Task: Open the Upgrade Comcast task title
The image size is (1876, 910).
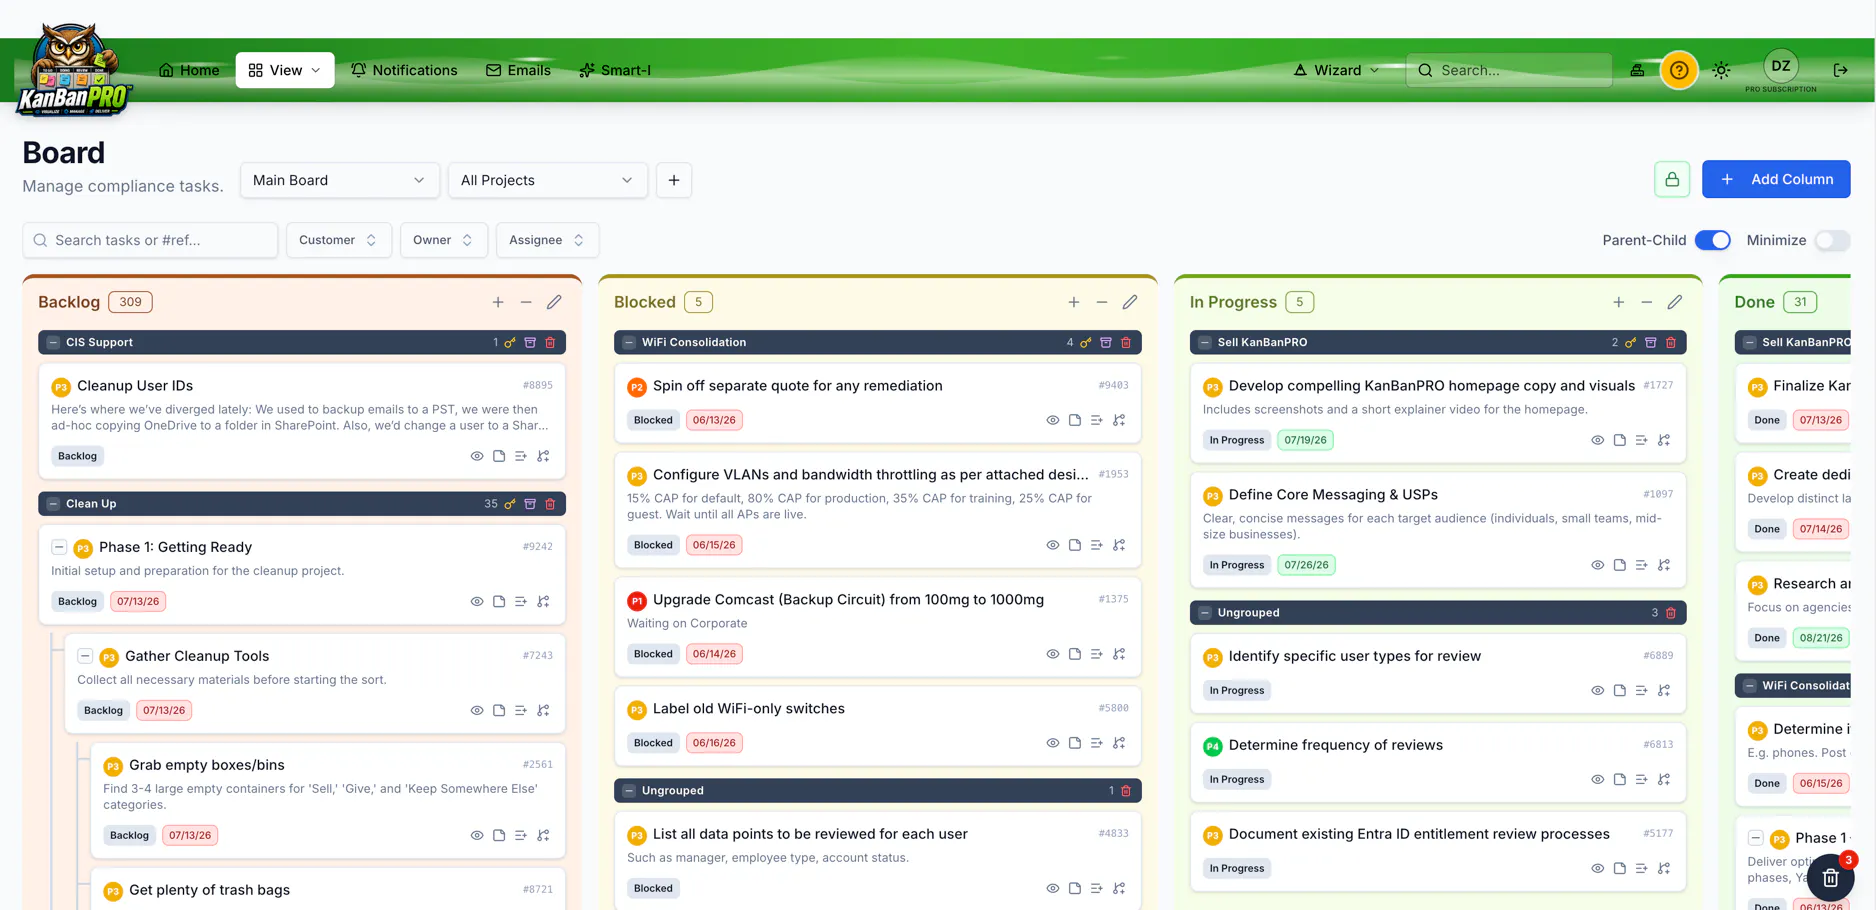Action: click(x=848, y=600)
